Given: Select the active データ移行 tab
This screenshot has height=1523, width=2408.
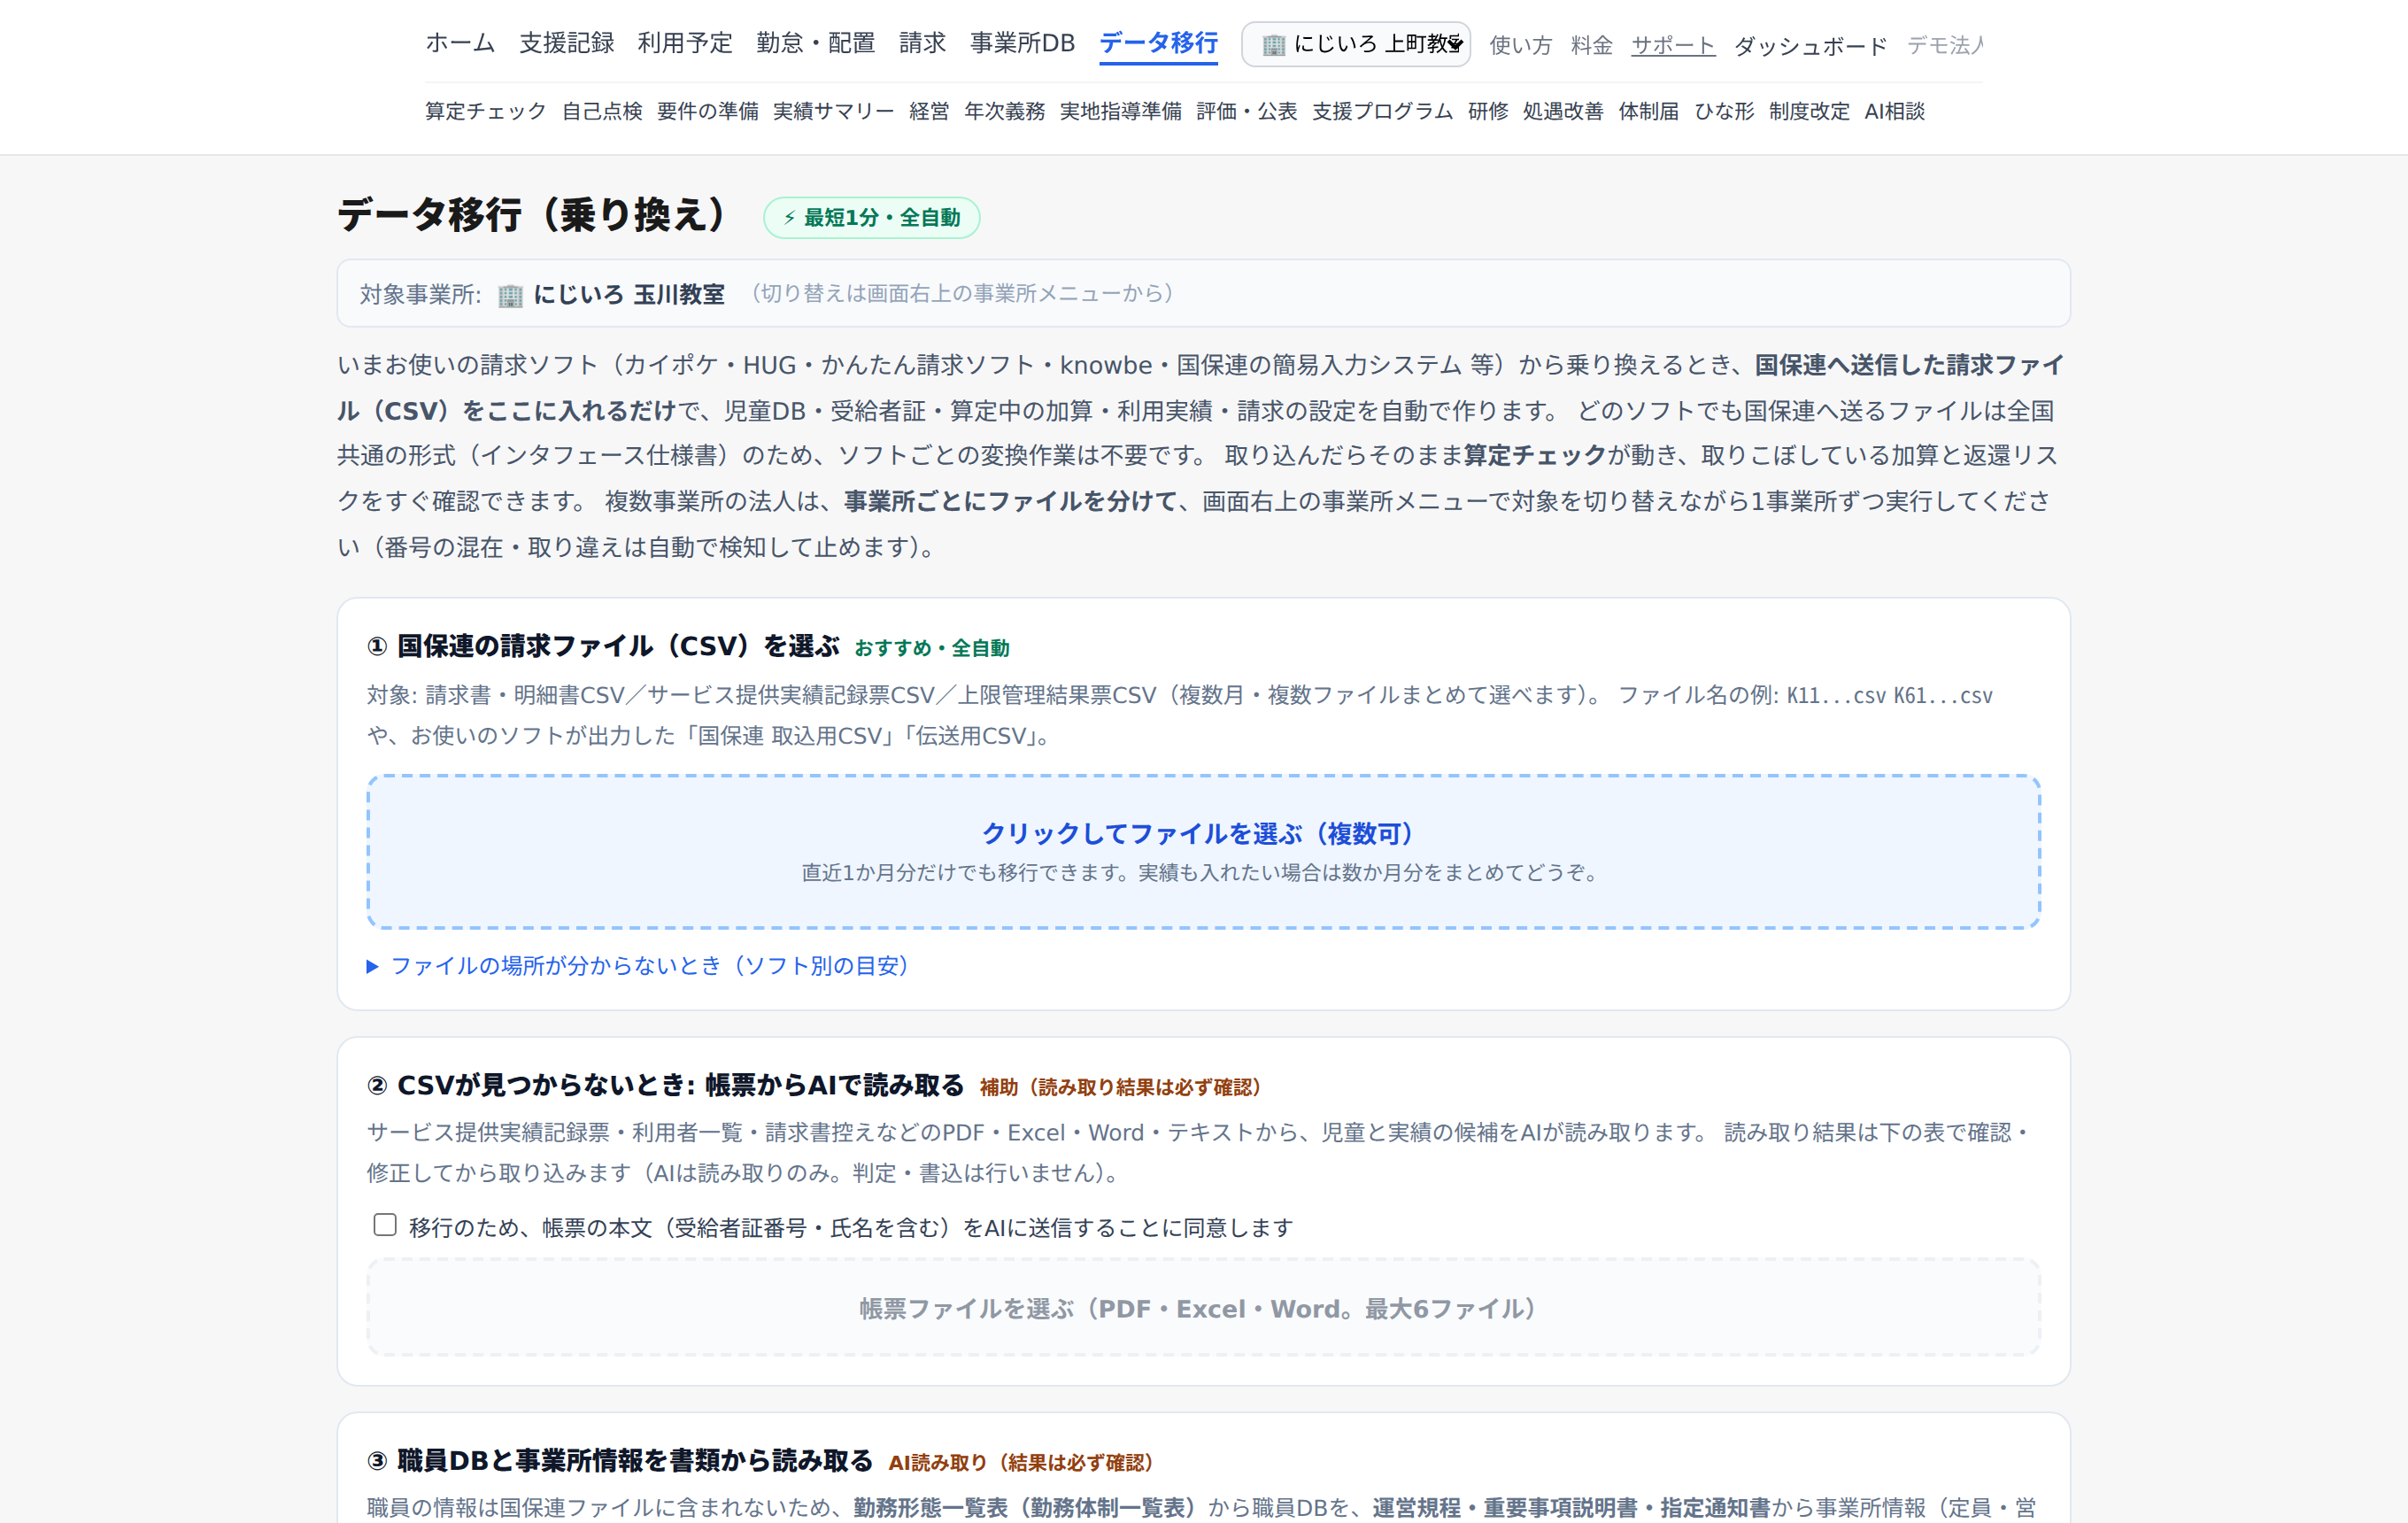Looking at the screenshot, I should click(x=1158, y=43).
